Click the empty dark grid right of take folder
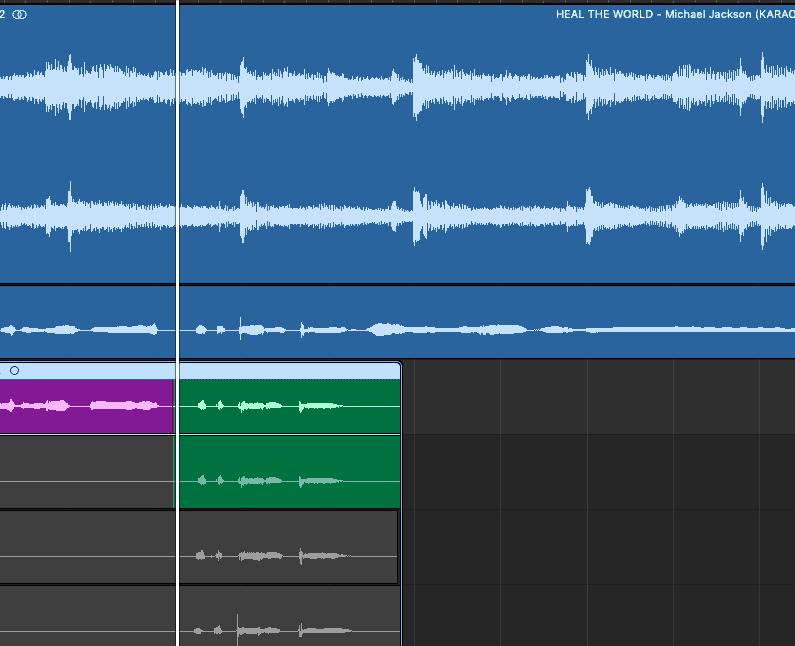 coord(600,500)
